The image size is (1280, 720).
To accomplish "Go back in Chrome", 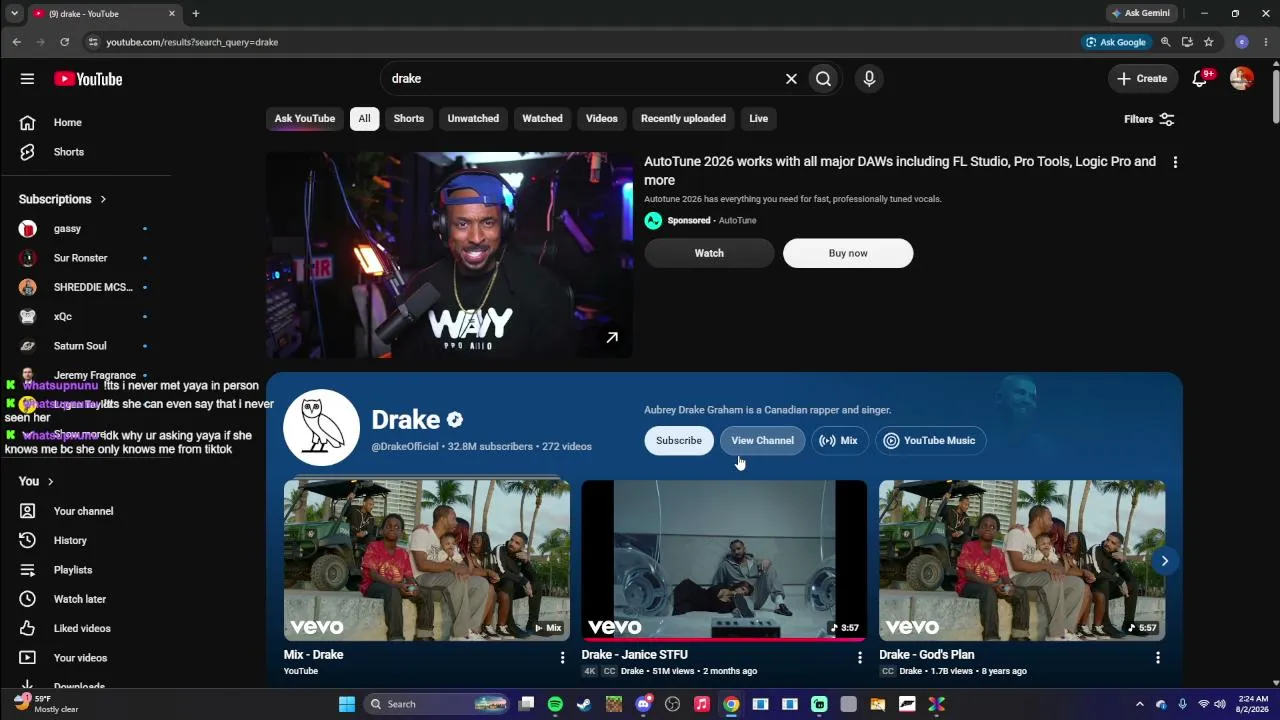I will [x=17, y=42].
